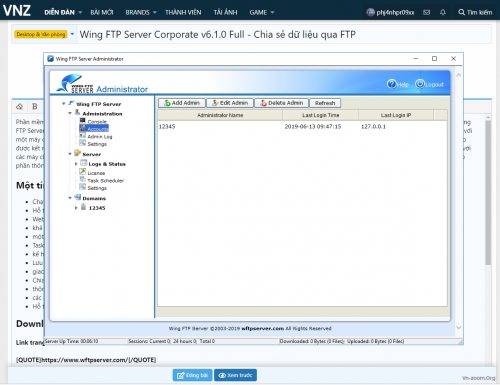Click the eraser icon in the editor toolbar
Viewport: 500px width, 385px height.
20,107
